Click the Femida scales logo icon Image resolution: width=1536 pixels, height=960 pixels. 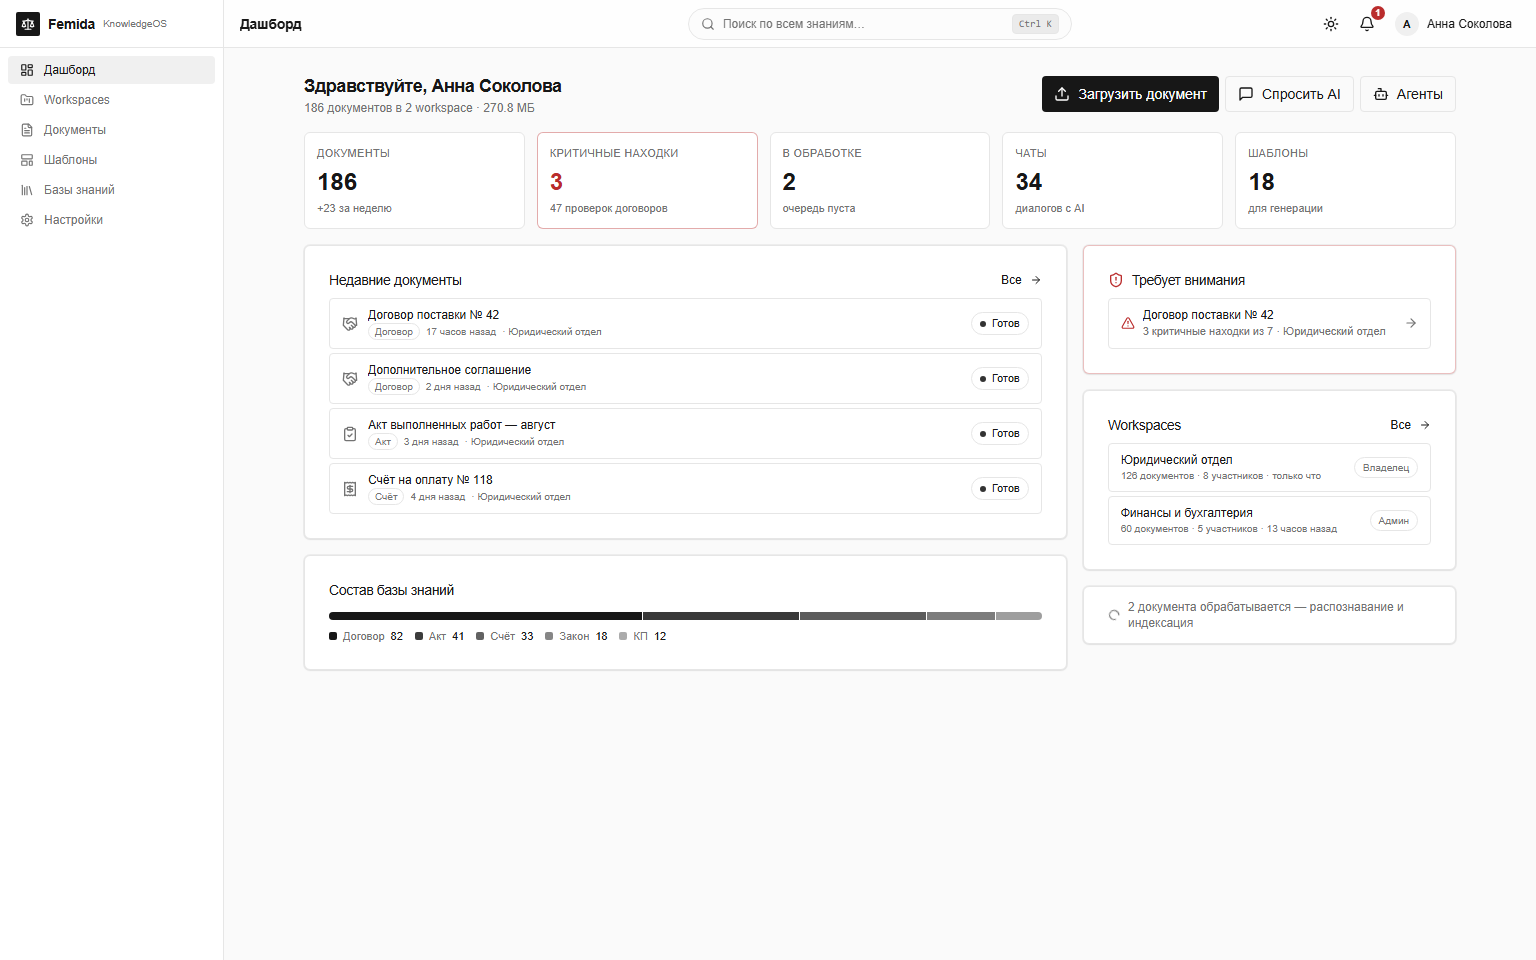point(28,24)
